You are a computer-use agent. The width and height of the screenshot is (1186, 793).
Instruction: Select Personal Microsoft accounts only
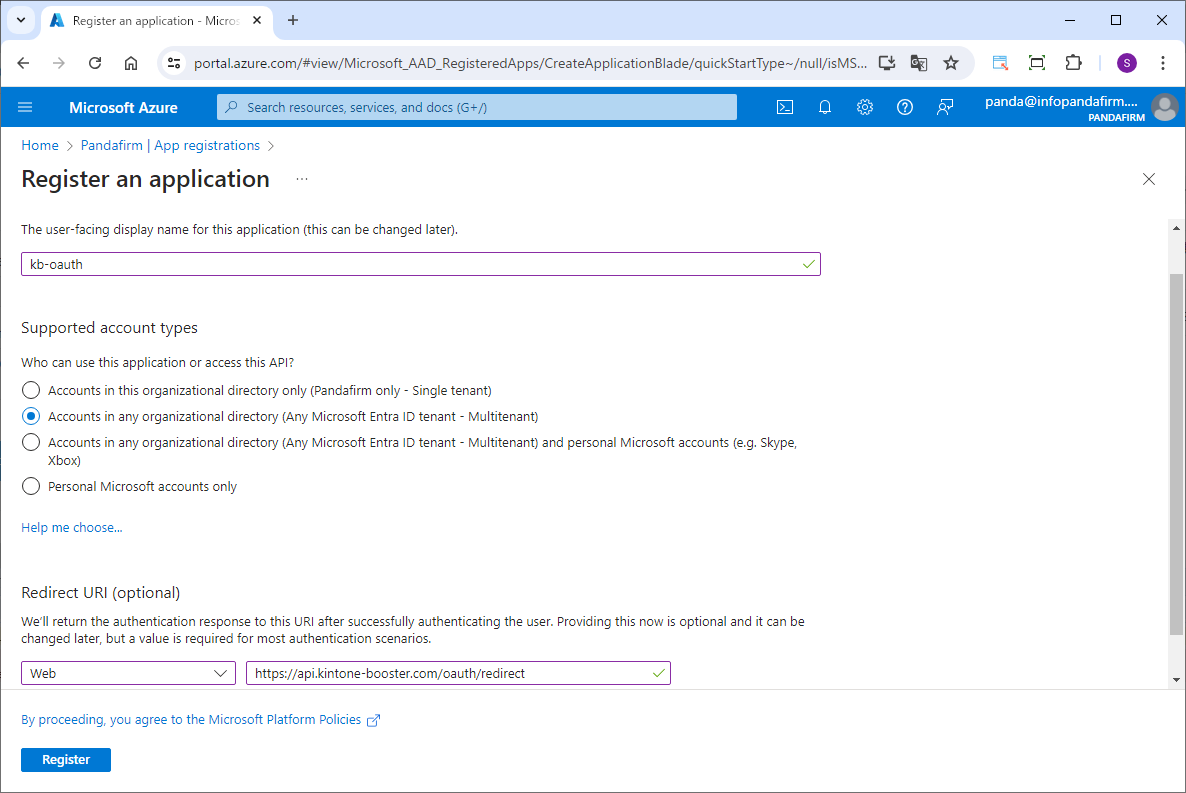click(32, 486)
